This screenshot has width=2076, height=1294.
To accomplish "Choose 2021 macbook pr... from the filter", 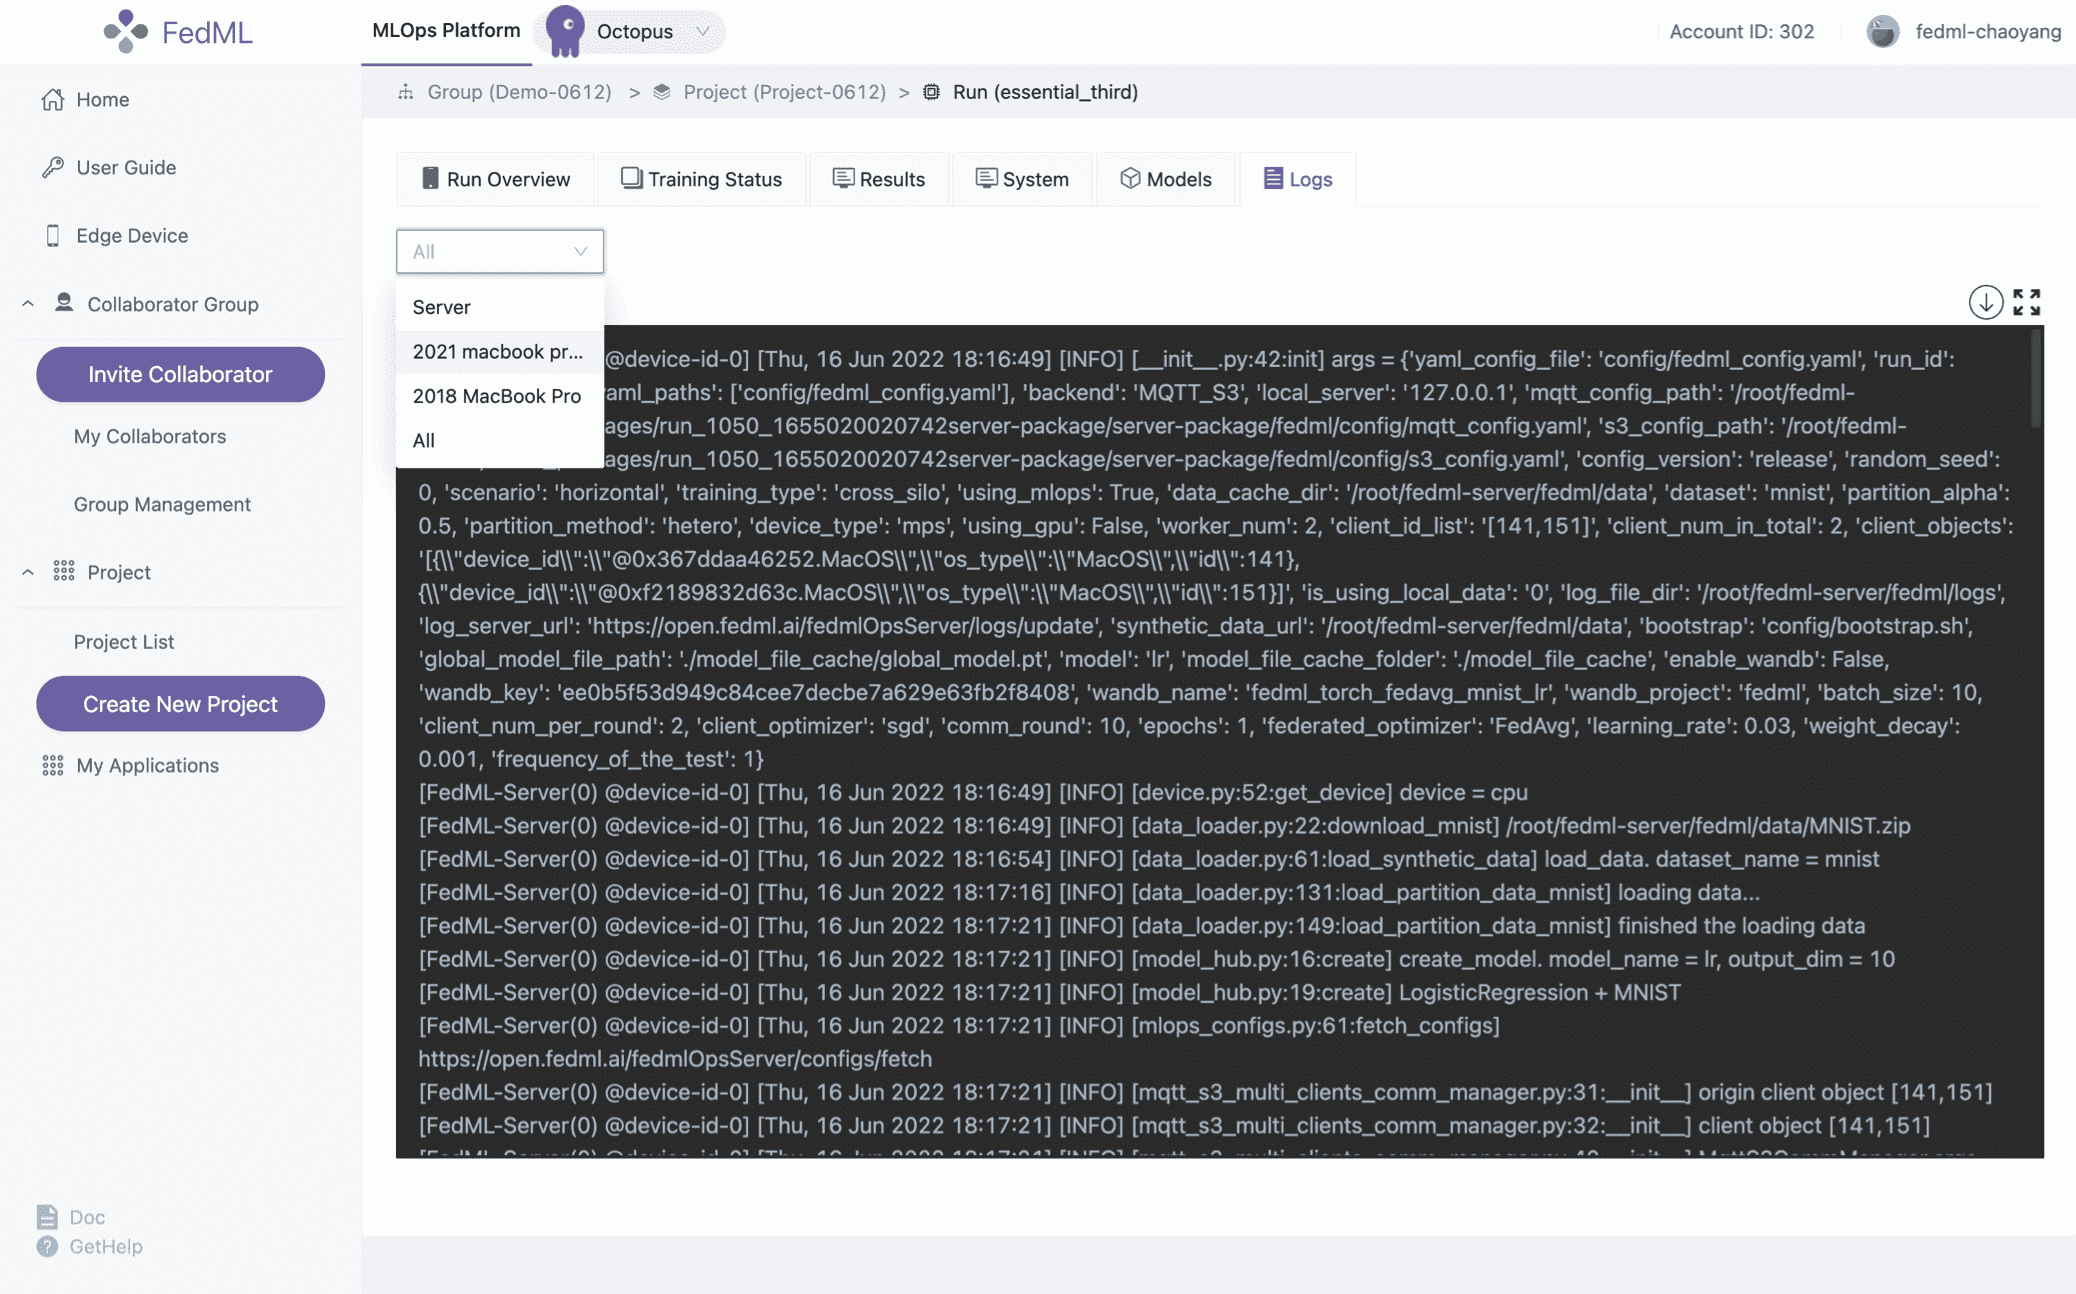I will coord(500,351).
